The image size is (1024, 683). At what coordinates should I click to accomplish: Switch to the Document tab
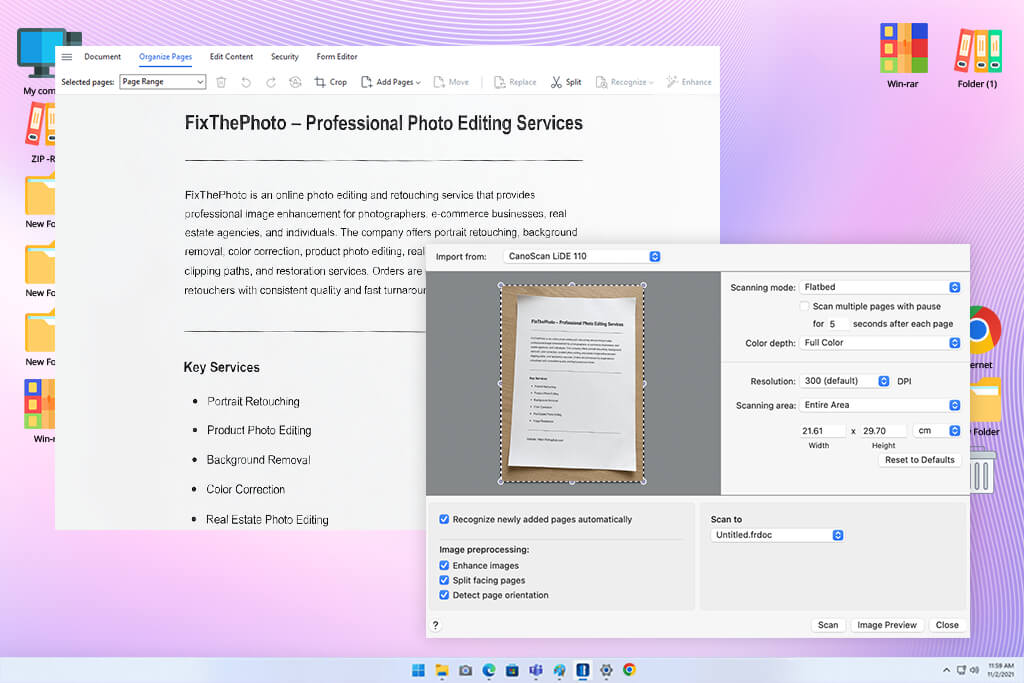click(x=103, y=57)
